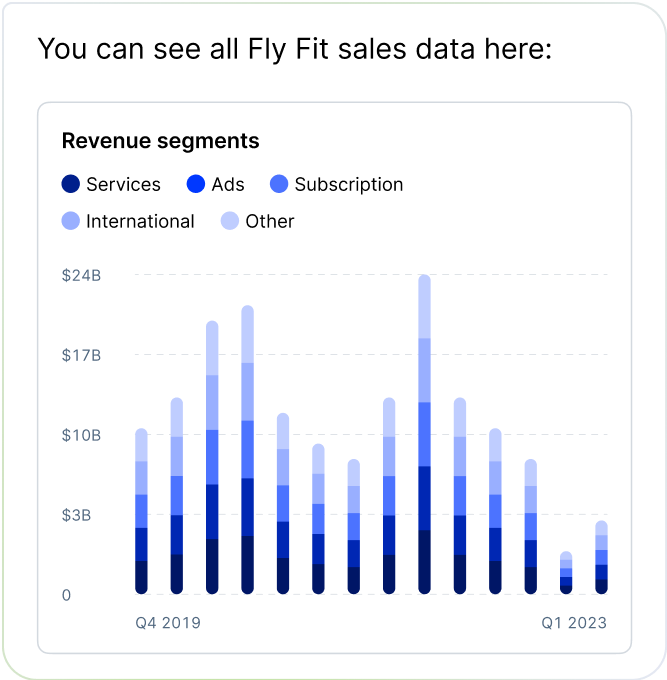The width and height of the screenshot is (667, 680).
Task: Select the Other legend label
Action: coord(270,221)
